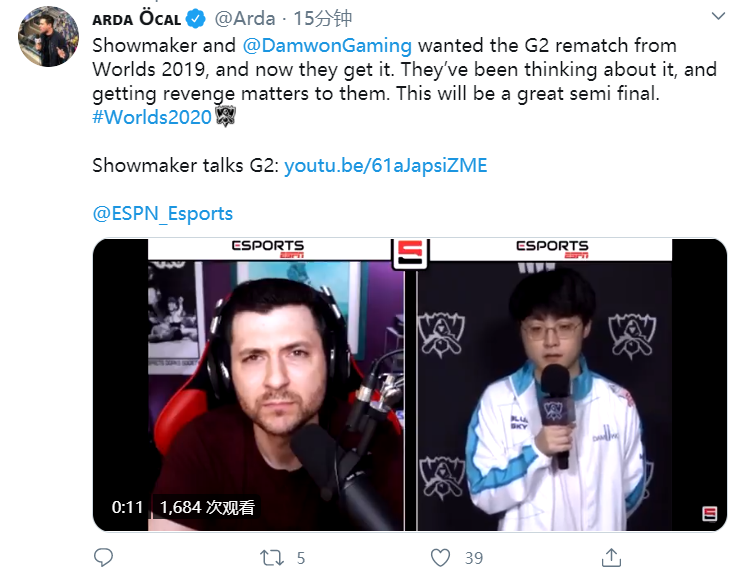Screen dimensions: 741x573
Task: Follow the #Worlds2020 hashtag
Action: click(x=152, y=117)
